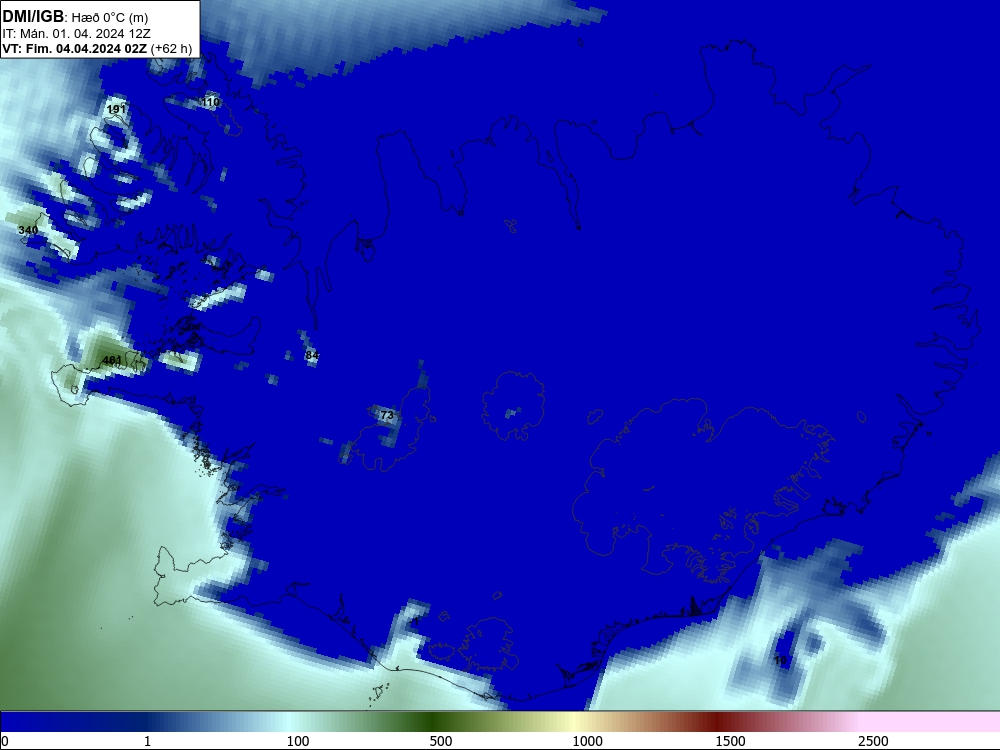
Task: Click the init time line 'IT: Mán. 01. 04. 2024 12Z'
Action: pos(77,34)
